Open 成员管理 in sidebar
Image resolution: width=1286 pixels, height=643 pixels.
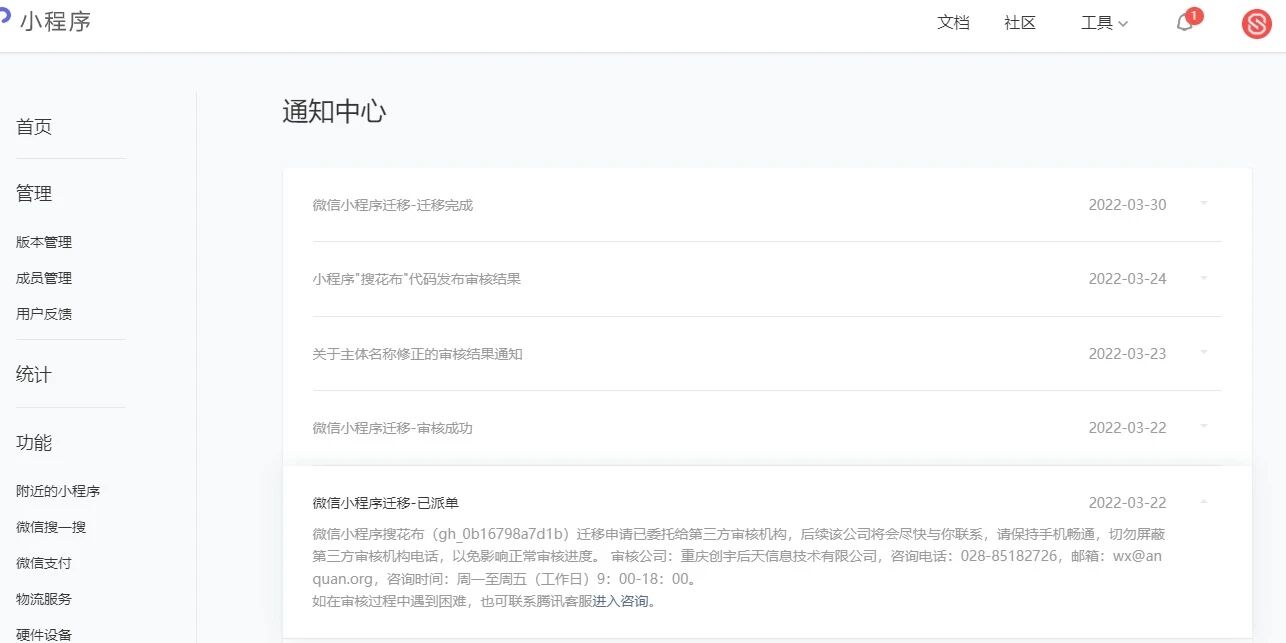pyautogui.click(x=44, y=278)
